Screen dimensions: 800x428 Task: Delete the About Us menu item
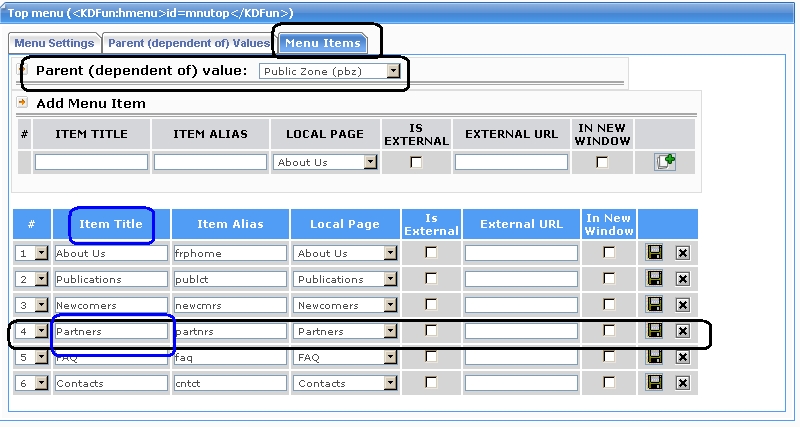683,253
